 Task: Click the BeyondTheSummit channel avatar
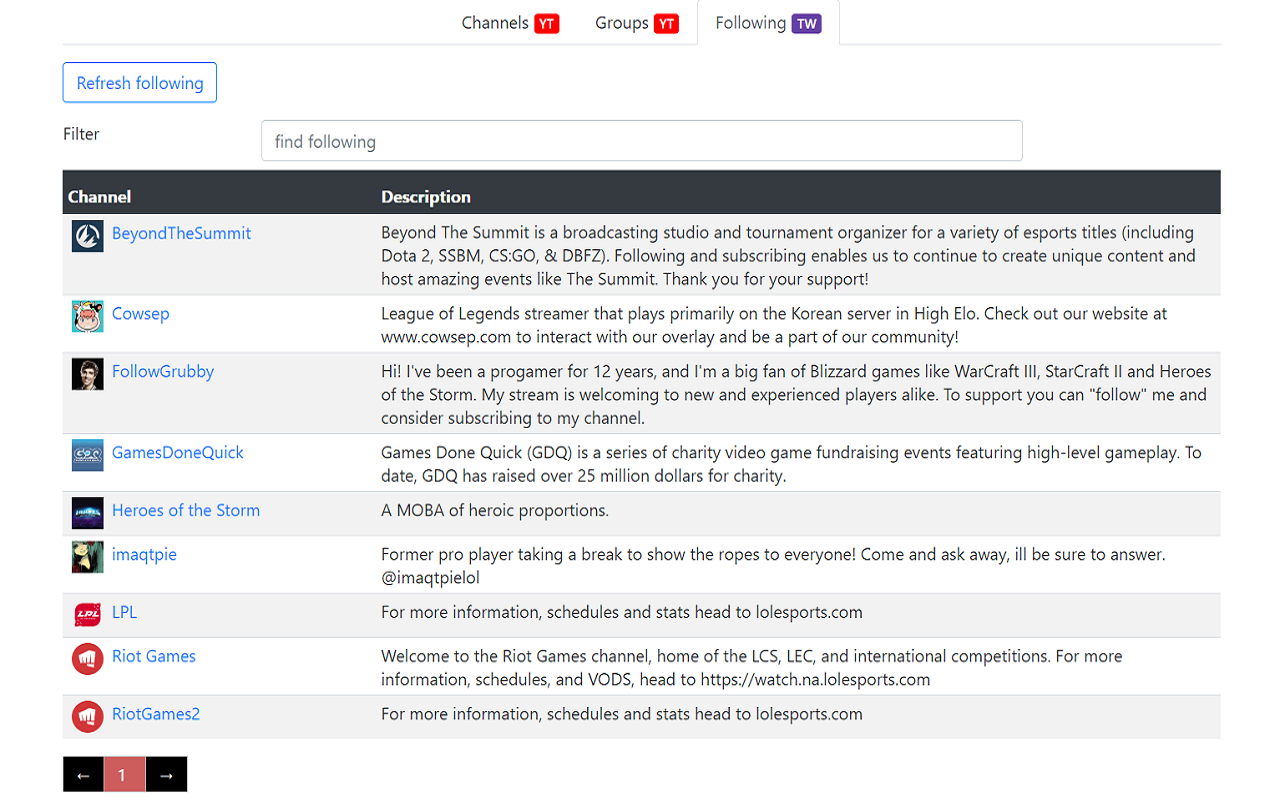[x=88, y=236]
